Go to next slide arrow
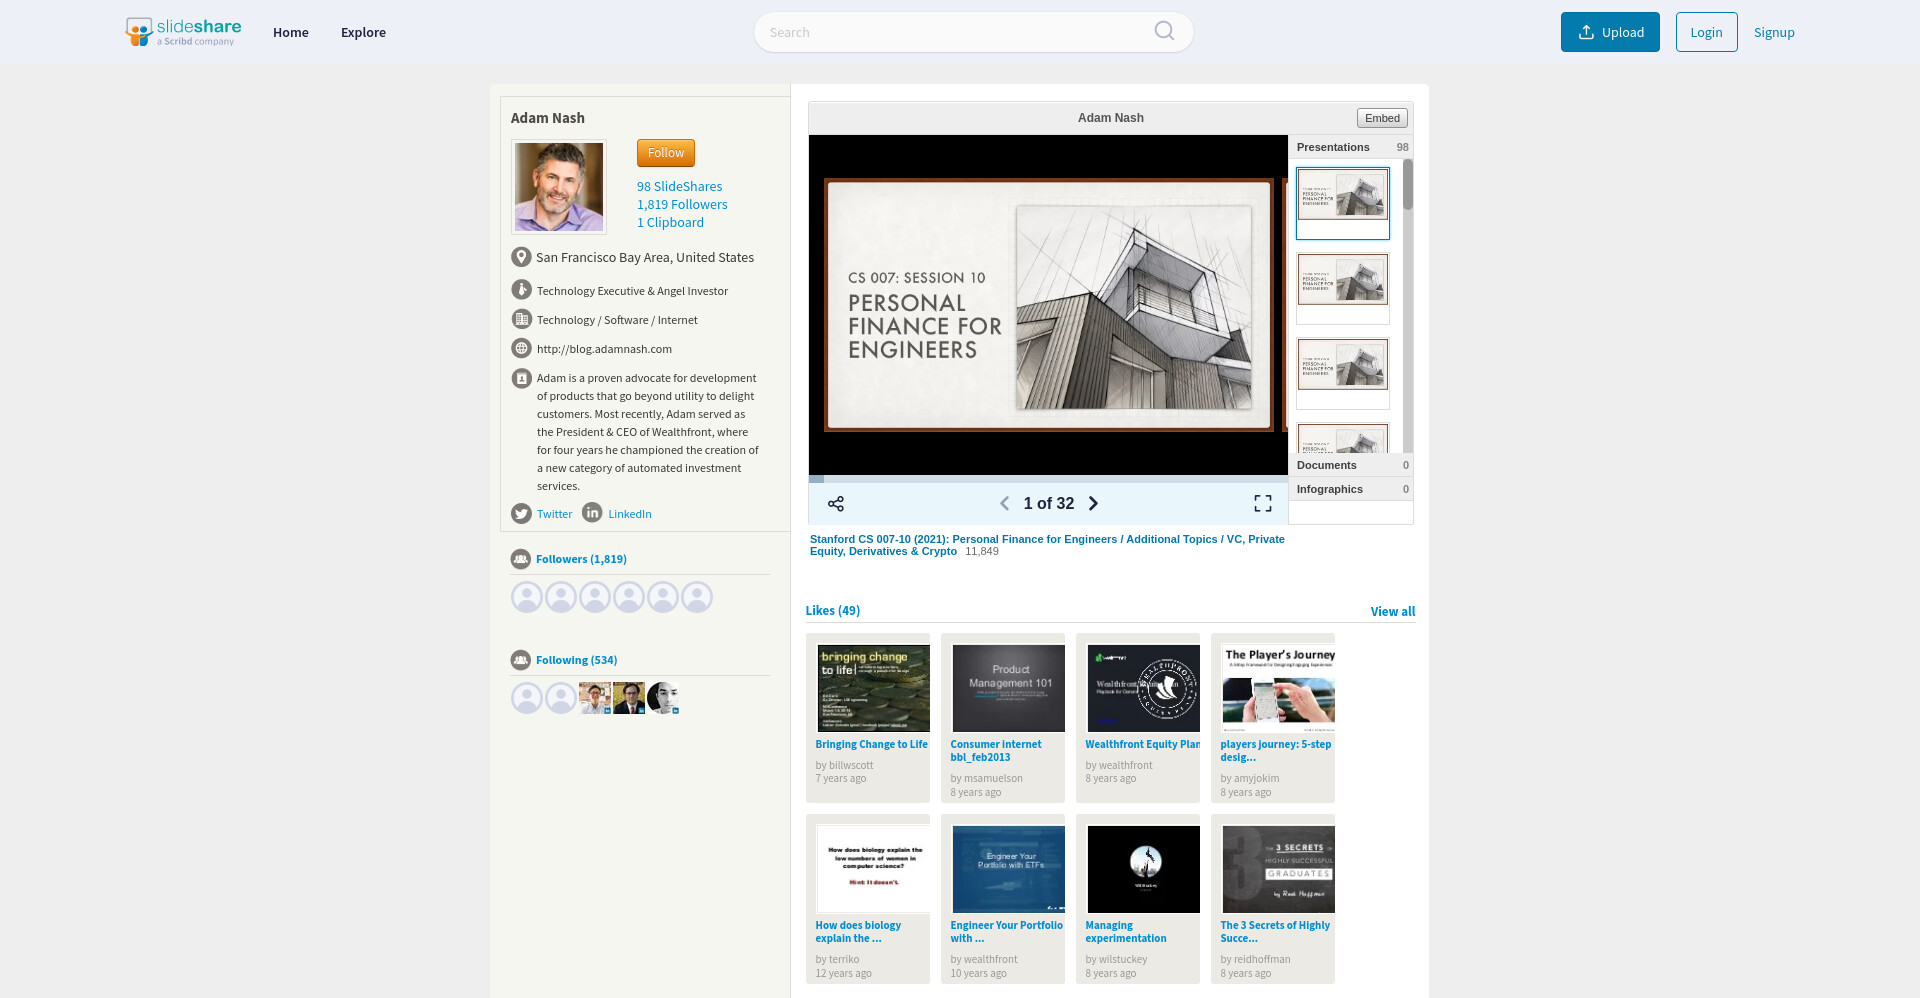Image resolution: width=1920 pixels, height=998 pixels. pos(1093,504)
